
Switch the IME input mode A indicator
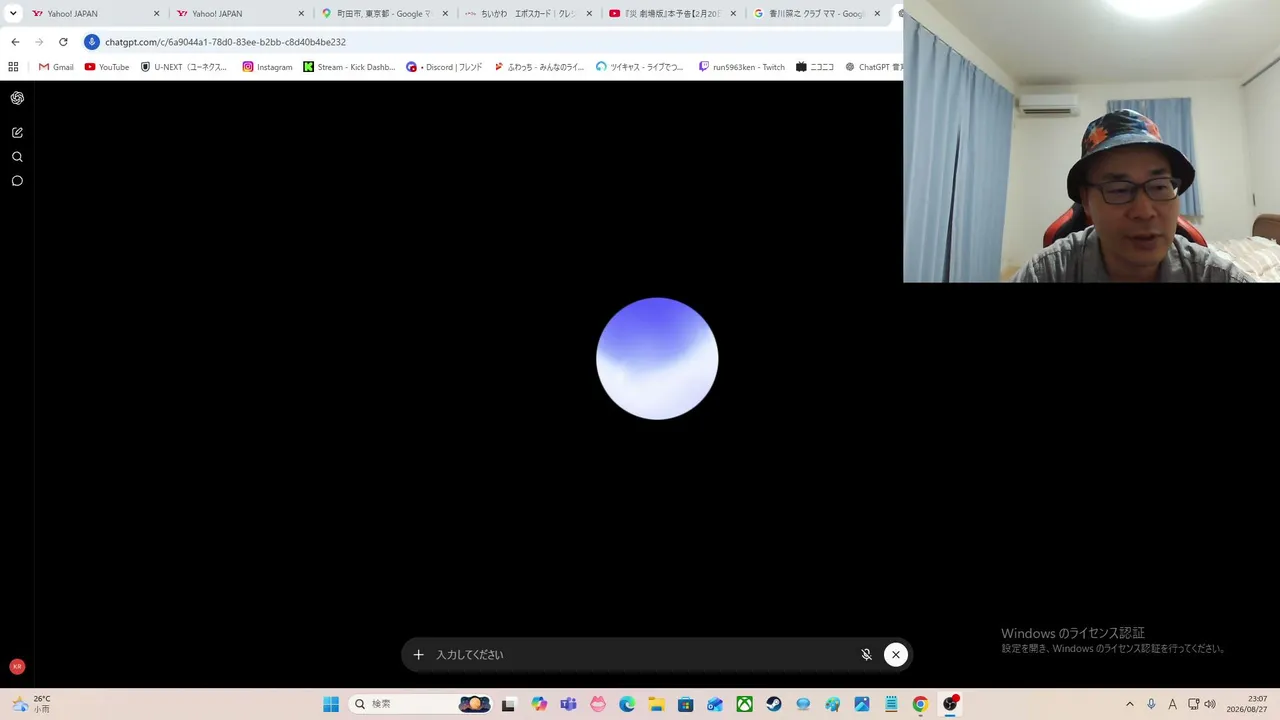(1173, 704)
